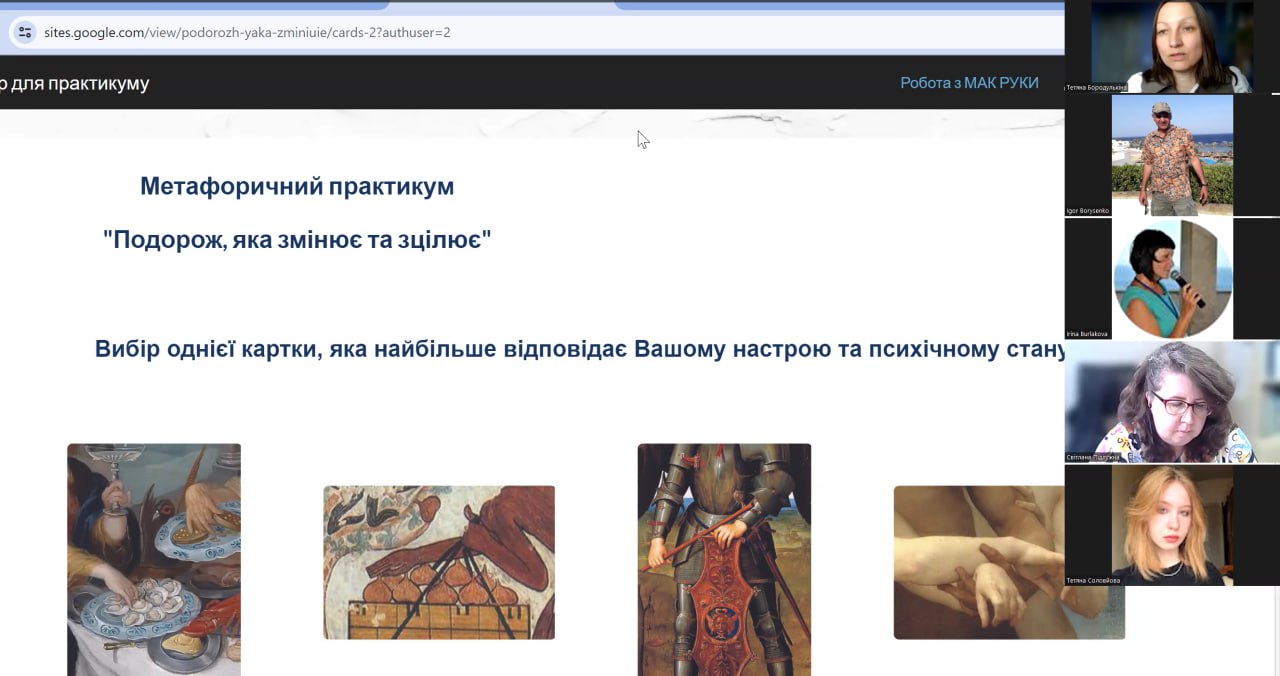Choose the card with hand over onions
The height and width of the screenshot is (676, 1280).
439,562
